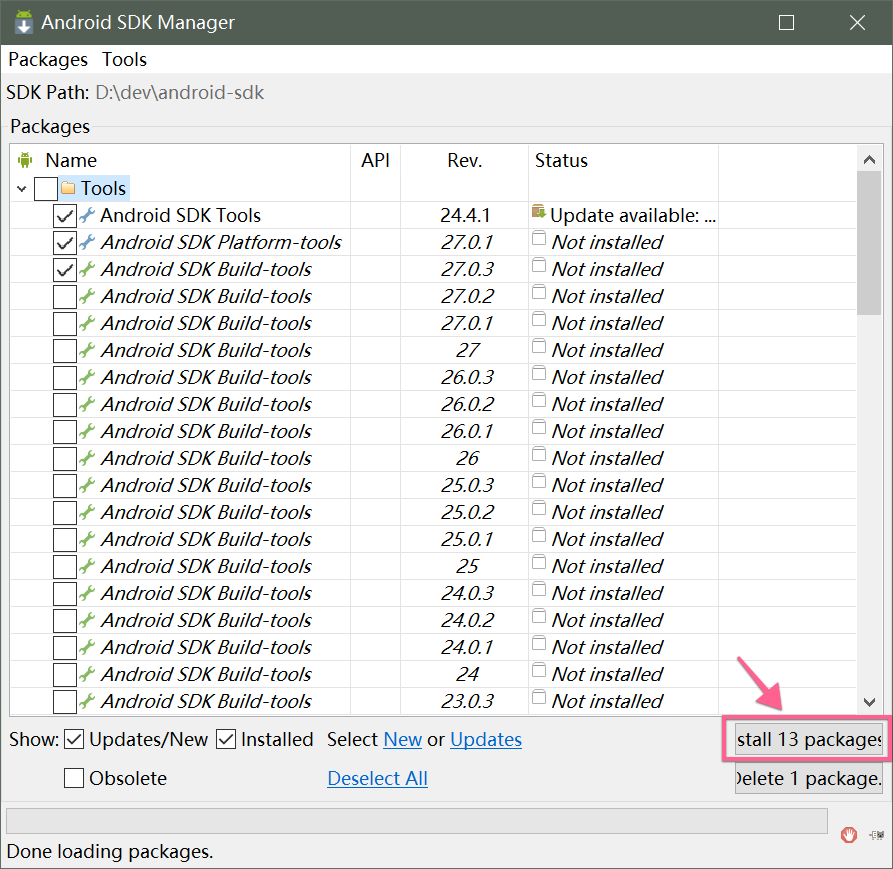Check Android SDK Build-tools 25.0.3

point(65,486)
